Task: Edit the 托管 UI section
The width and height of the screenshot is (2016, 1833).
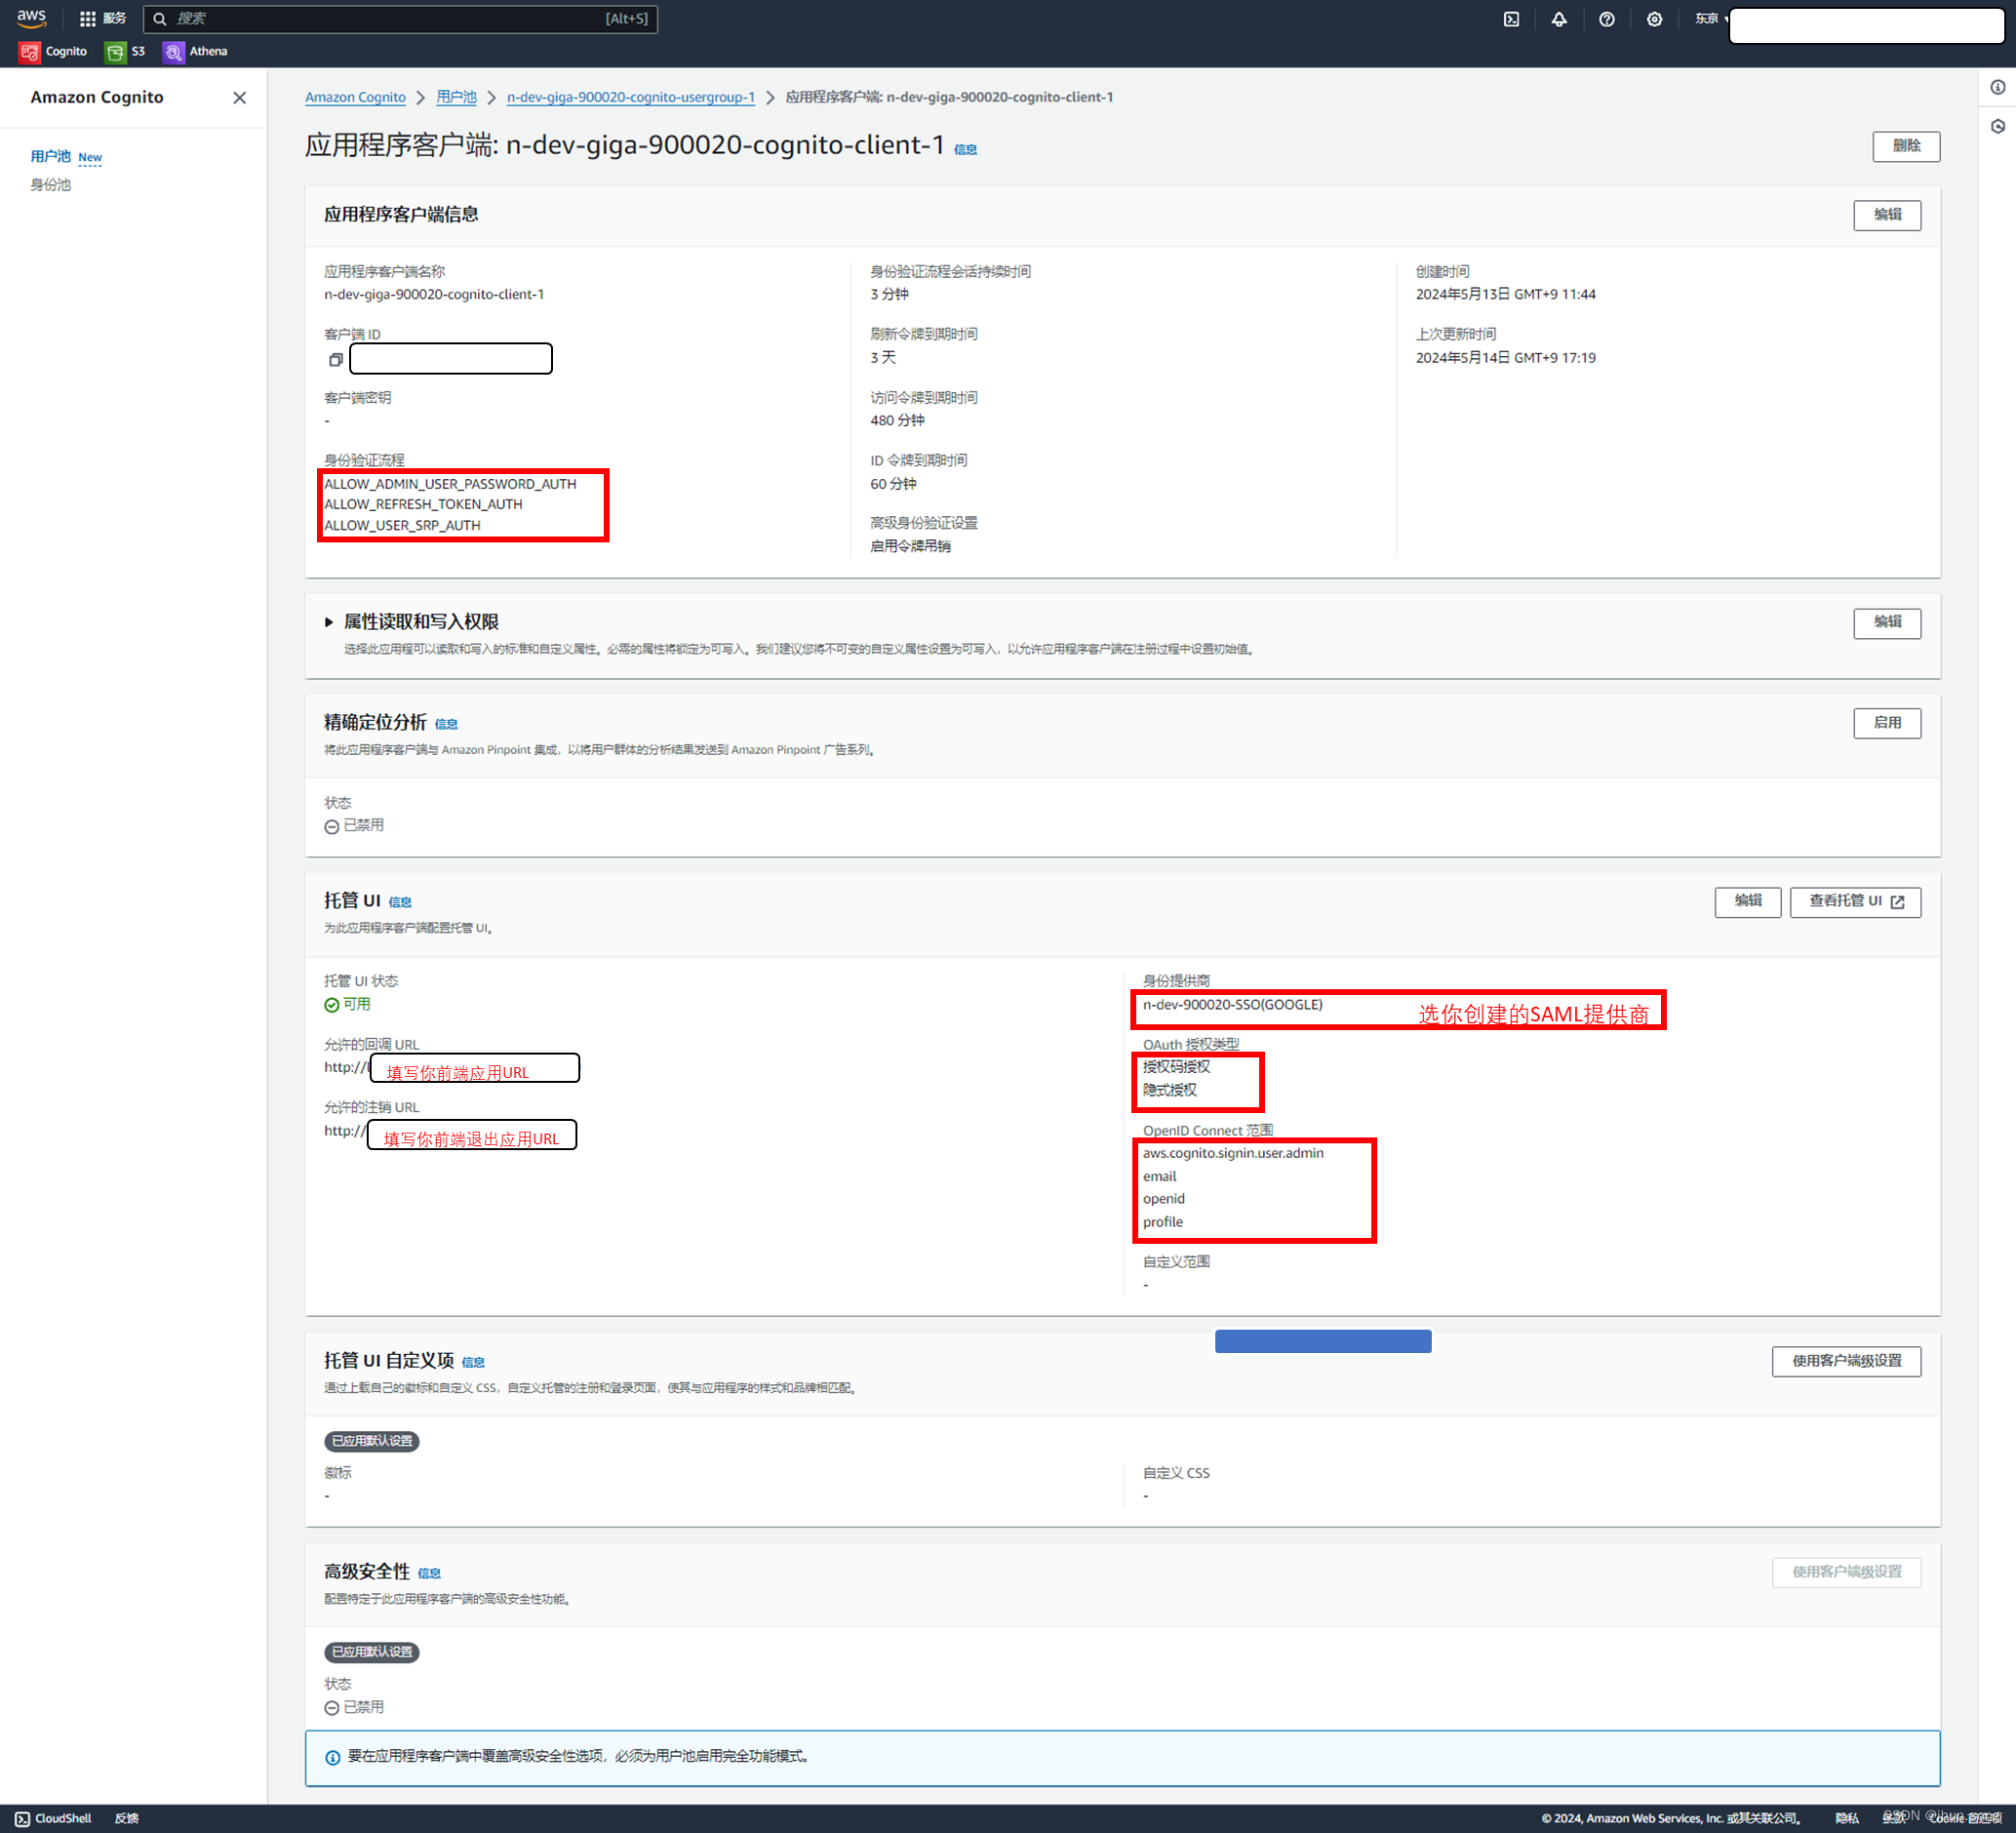Action: 1747,901
